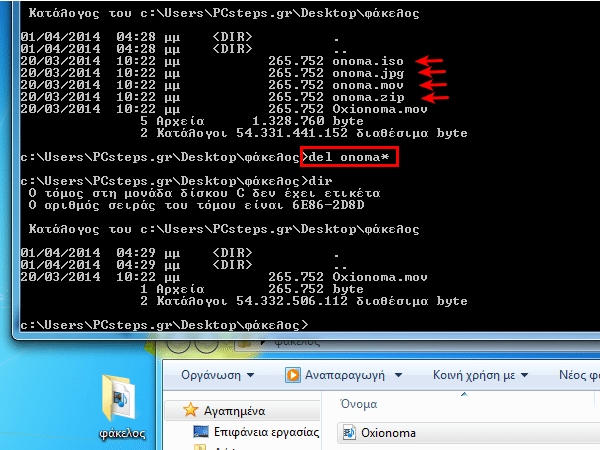Click the first onoma.mov entry in command prompt
600x450 pixels.
click(212, 85)
